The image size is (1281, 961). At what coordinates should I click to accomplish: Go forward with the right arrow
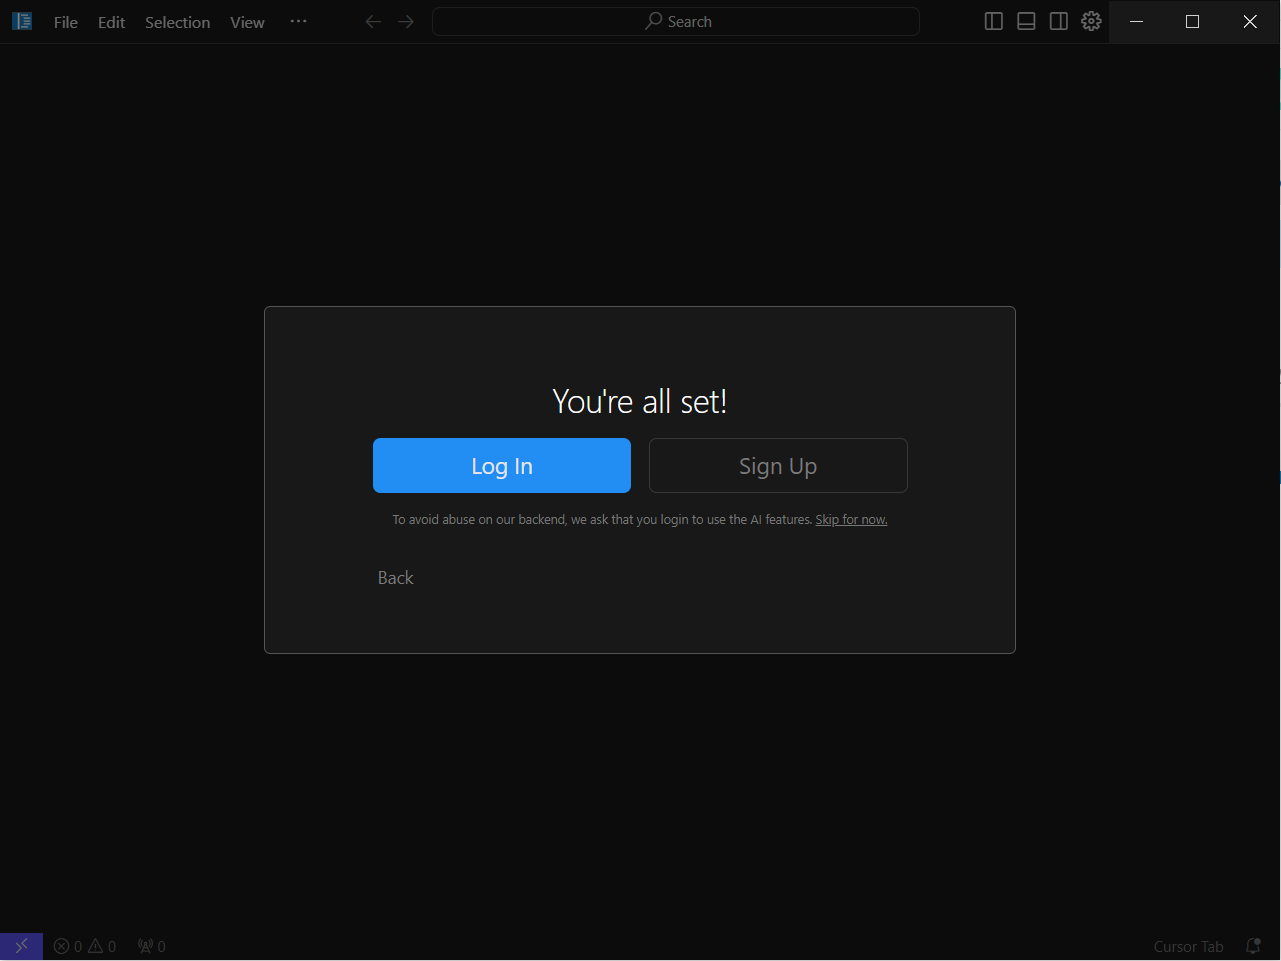click(406, 21)
